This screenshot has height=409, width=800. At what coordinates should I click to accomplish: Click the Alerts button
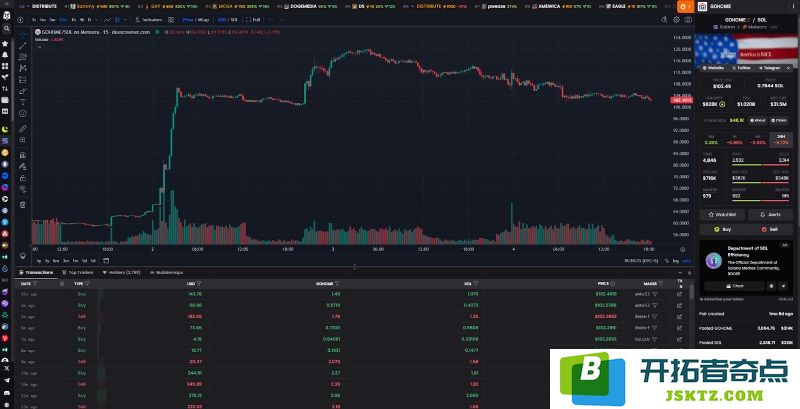pos(770,215)
